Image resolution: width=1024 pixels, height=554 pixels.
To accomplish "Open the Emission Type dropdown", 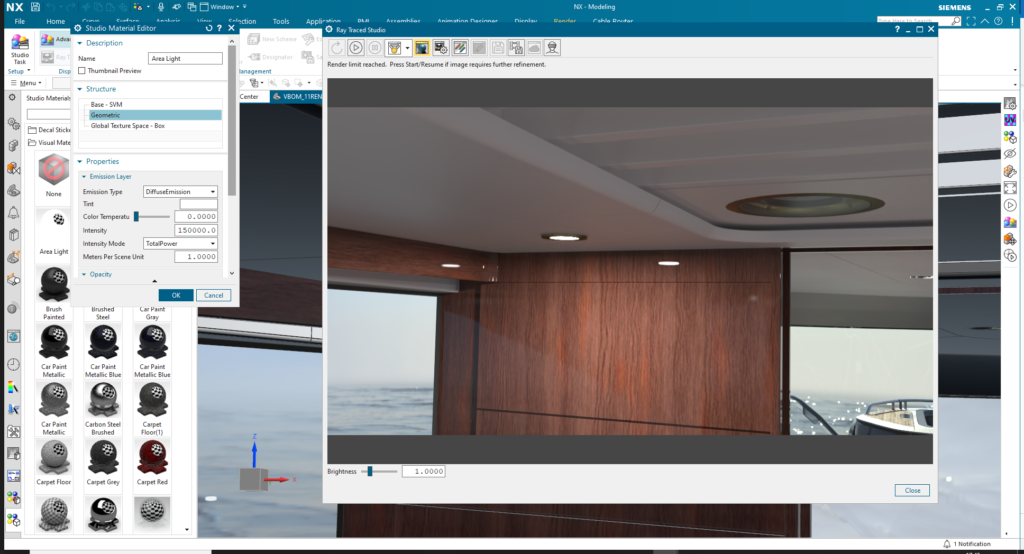I will [x=180, y=191].
